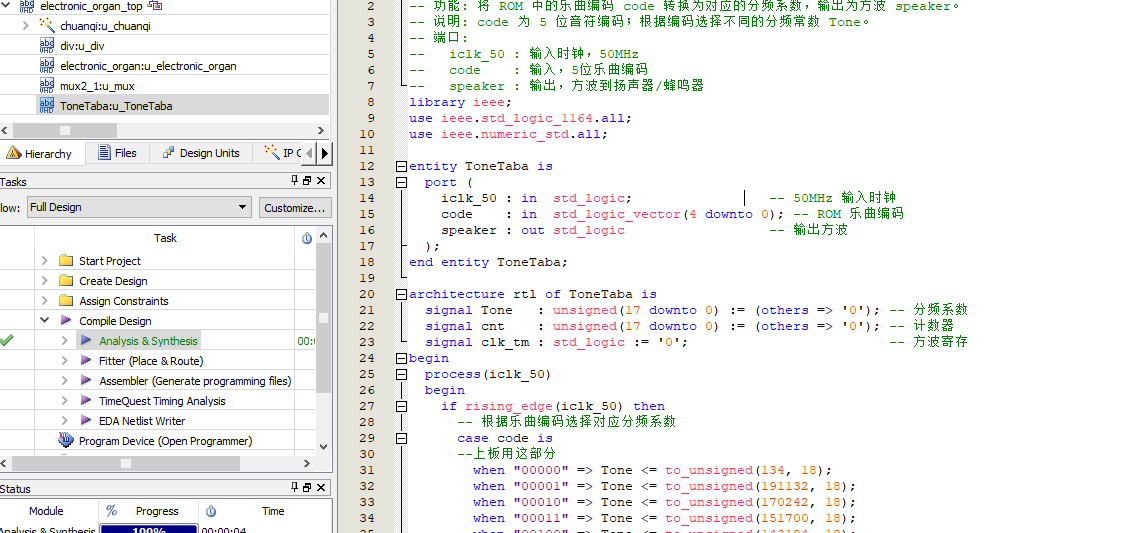Expand the Analysis & Synthesis subtasks
Screen dimensions: 1137x533
coord(65,340)
